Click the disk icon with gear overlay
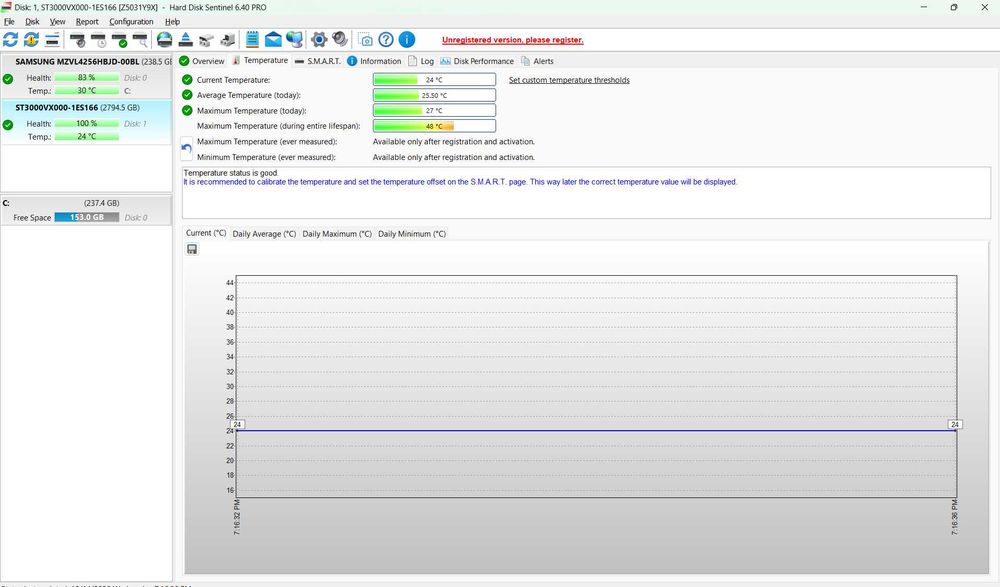The width and height of the screenshot is (1000, 587). [x=78, y=40]
